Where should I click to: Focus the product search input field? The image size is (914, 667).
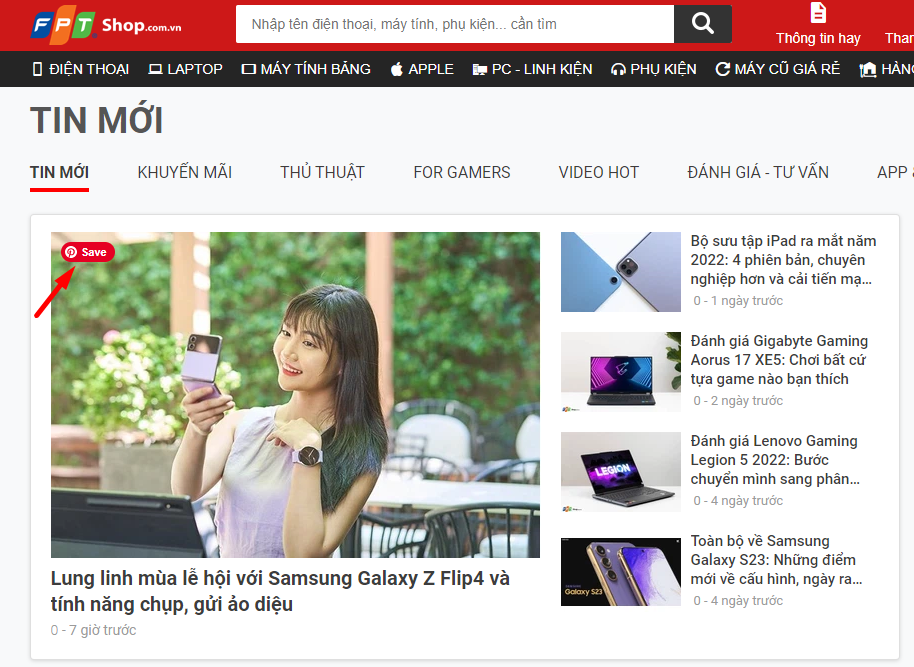point(455,24)
